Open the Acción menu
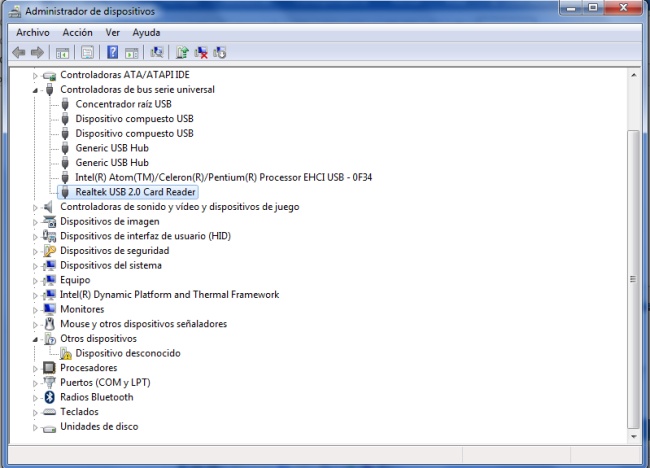The width and height of the screenshot is (650, 468). pyautogui.click(x=78, y=32)
